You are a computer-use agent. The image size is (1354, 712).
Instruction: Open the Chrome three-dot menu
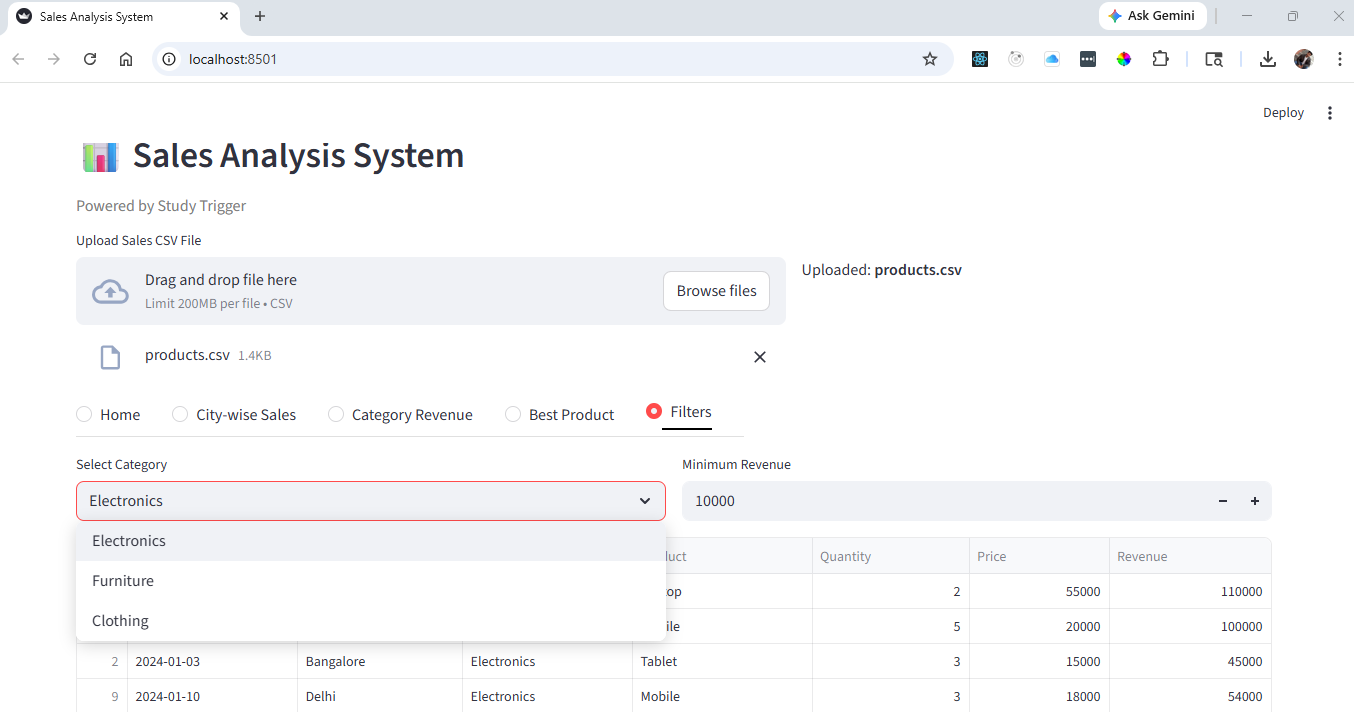[x=1340, y=59]
